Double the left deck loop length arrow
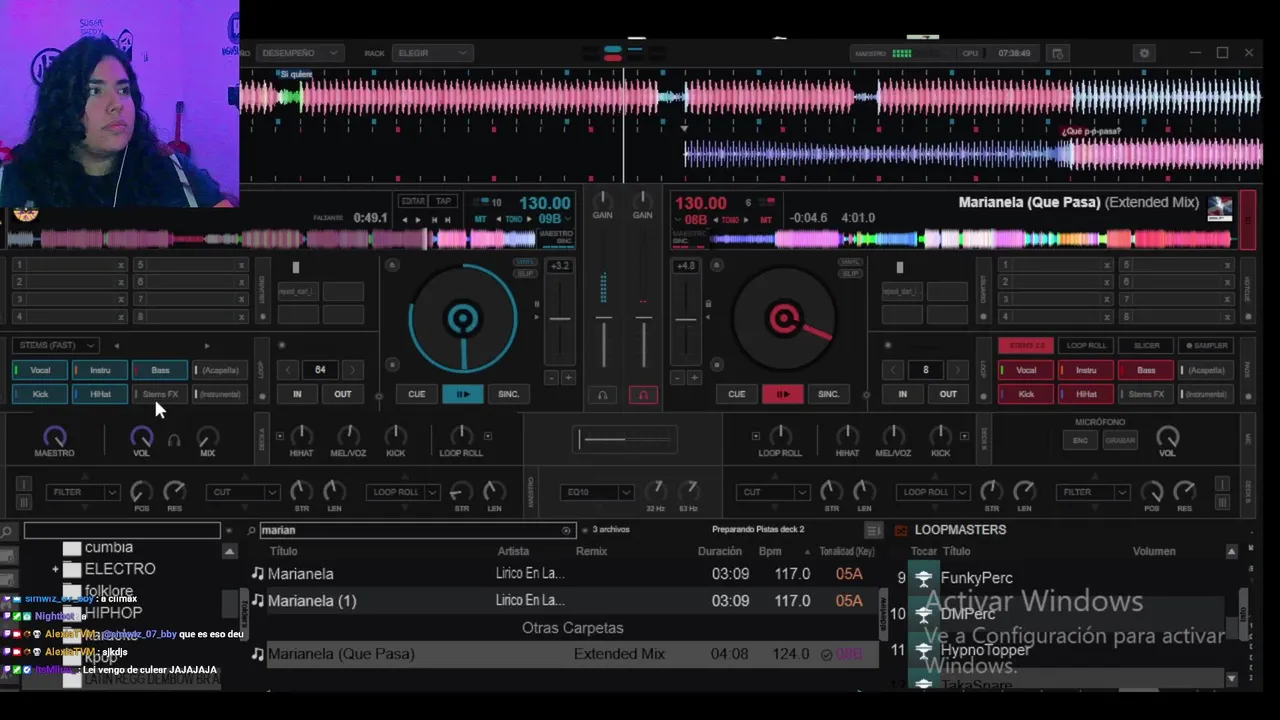Viewport: 1280px width, 720px height. point(352,370)
